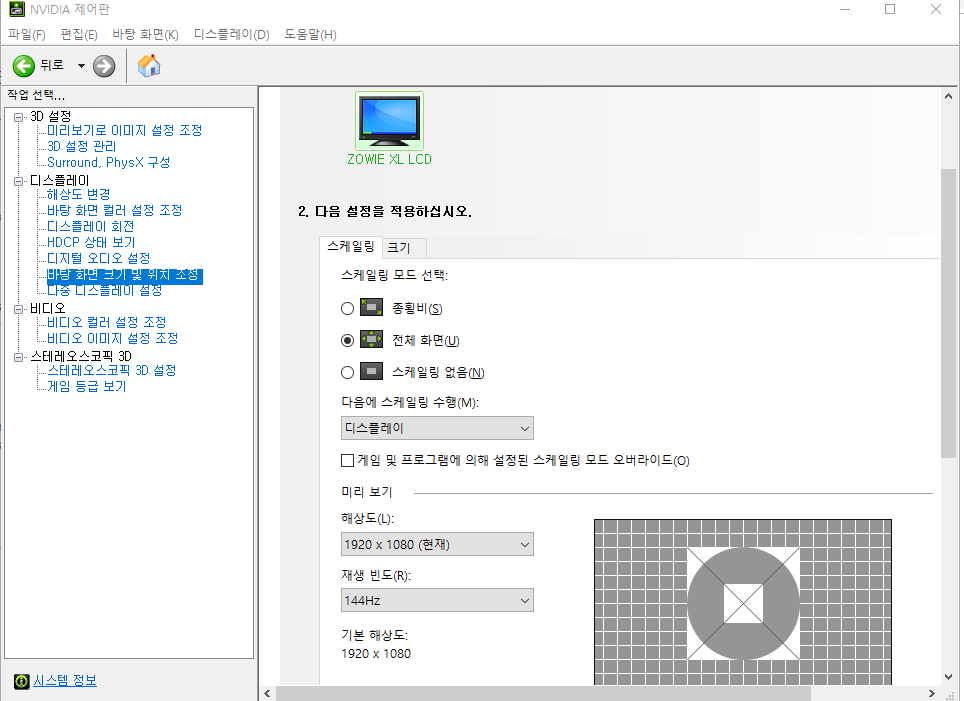Viewport: 964px width, 701px height.
Task: Collapse the 스테레오스코픽 3D tree node
Action: point(18,357)
